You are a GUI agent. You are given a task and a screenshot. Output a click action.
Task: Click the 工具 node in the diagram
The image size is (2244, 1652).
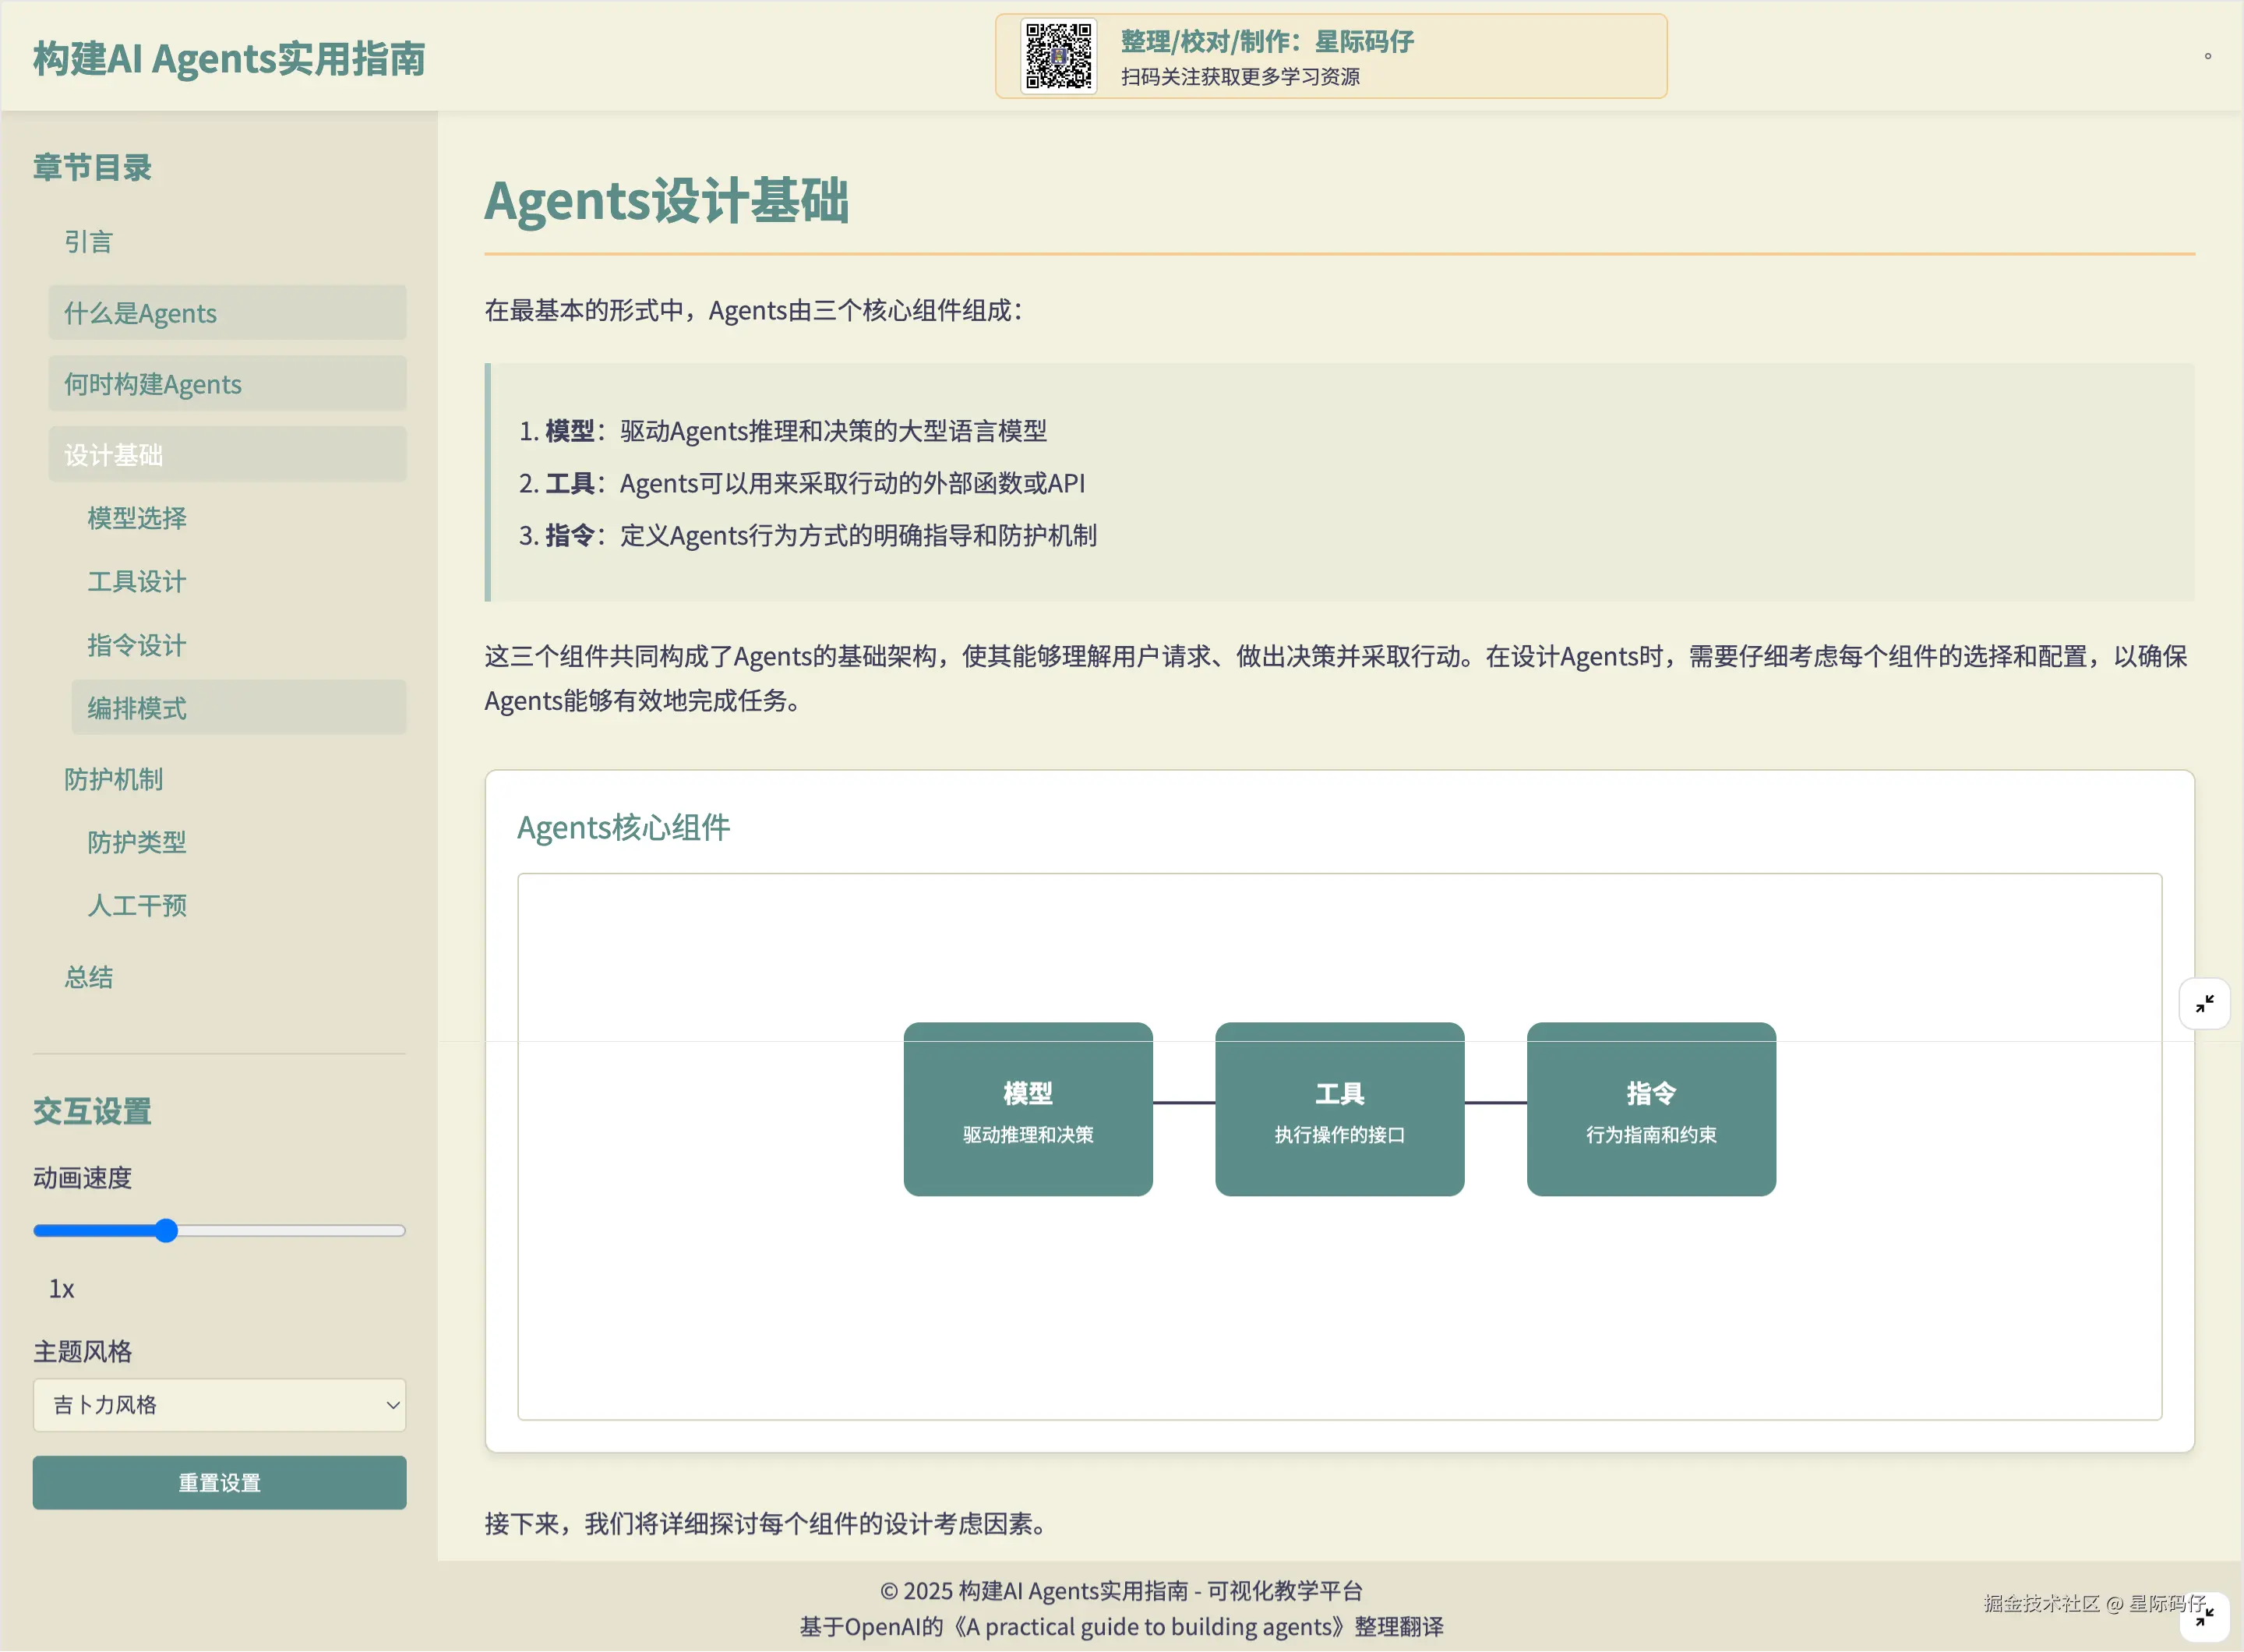pos(1339,1108)
